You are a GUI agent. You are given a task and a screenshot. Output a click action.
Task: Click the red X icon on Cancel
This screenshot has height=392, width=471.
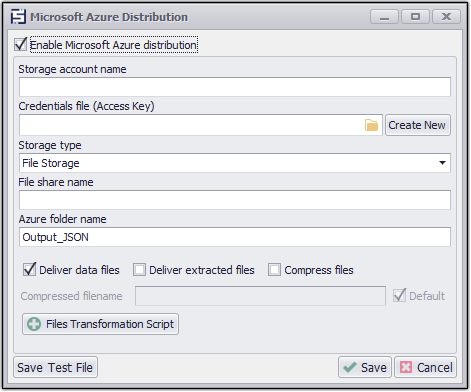coord(406,368)
